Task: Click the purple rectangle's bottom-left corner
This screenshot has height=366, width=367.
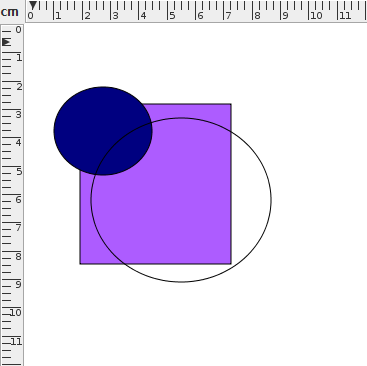Action: click(80, 264)
